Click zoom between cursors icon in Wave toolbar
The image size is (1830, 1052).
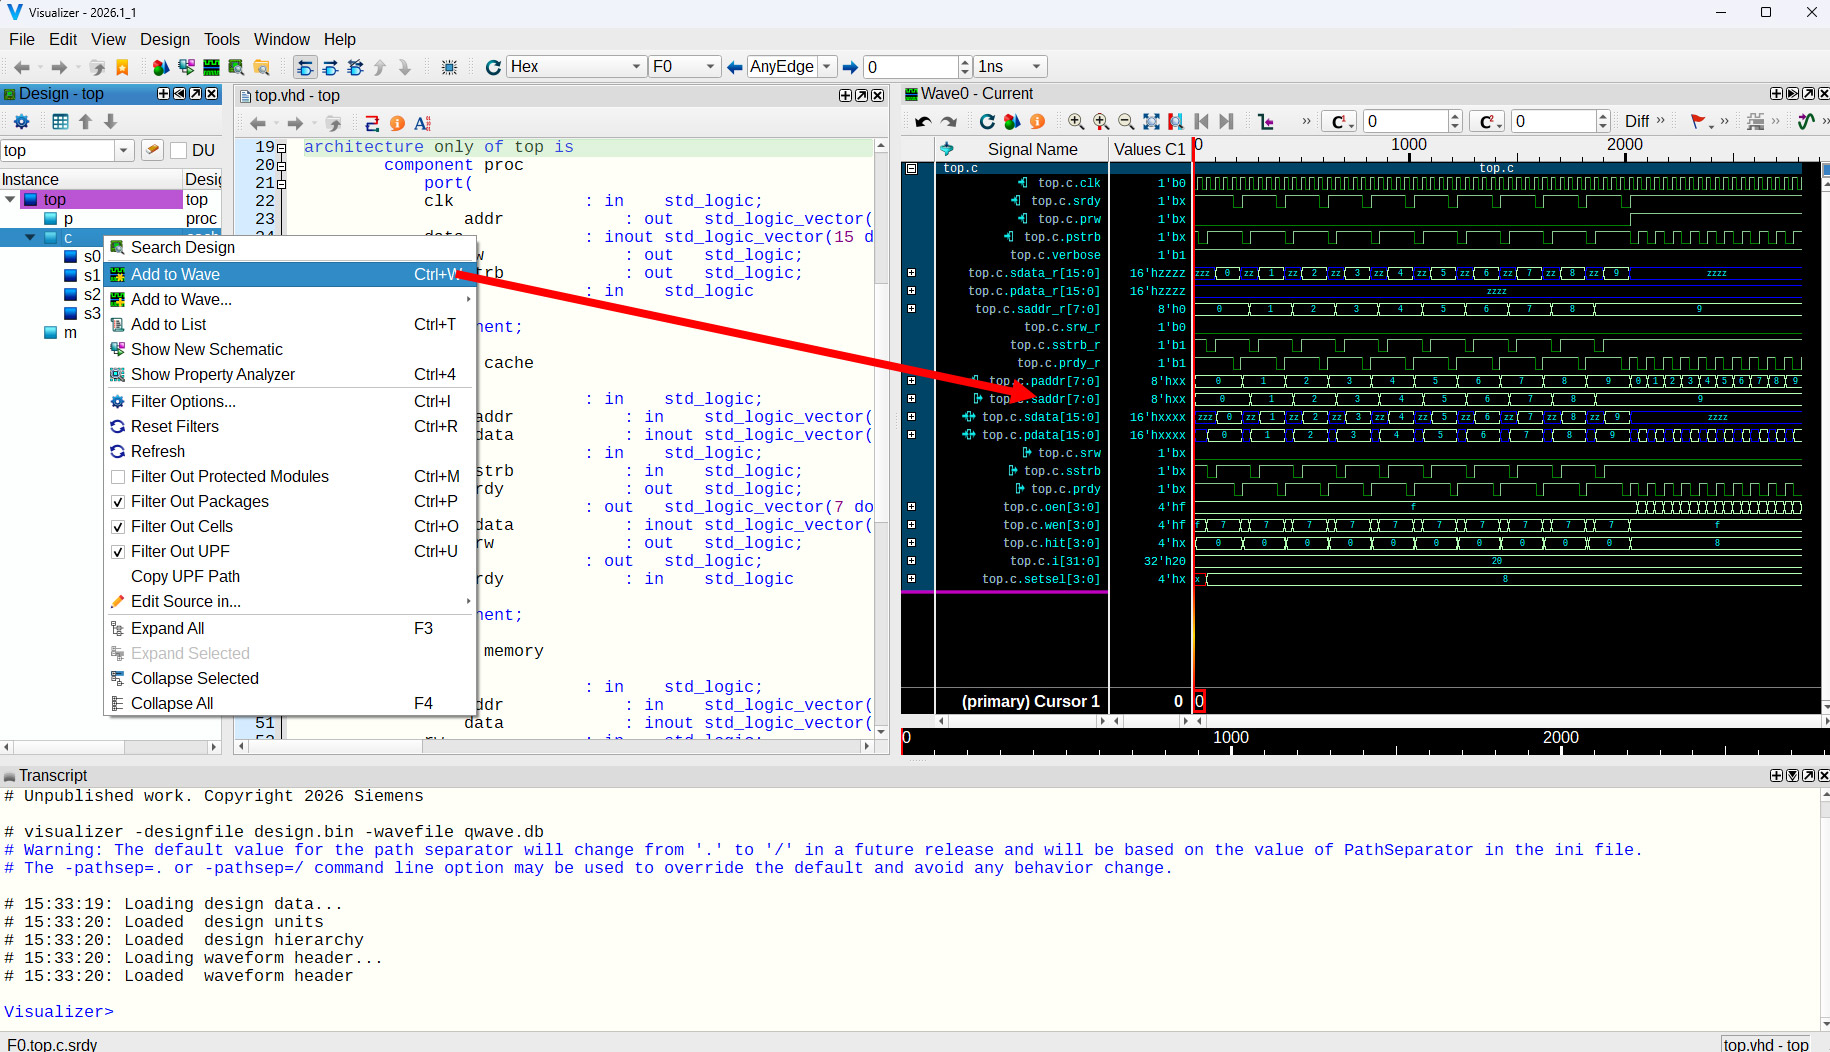pos(1176,122)
